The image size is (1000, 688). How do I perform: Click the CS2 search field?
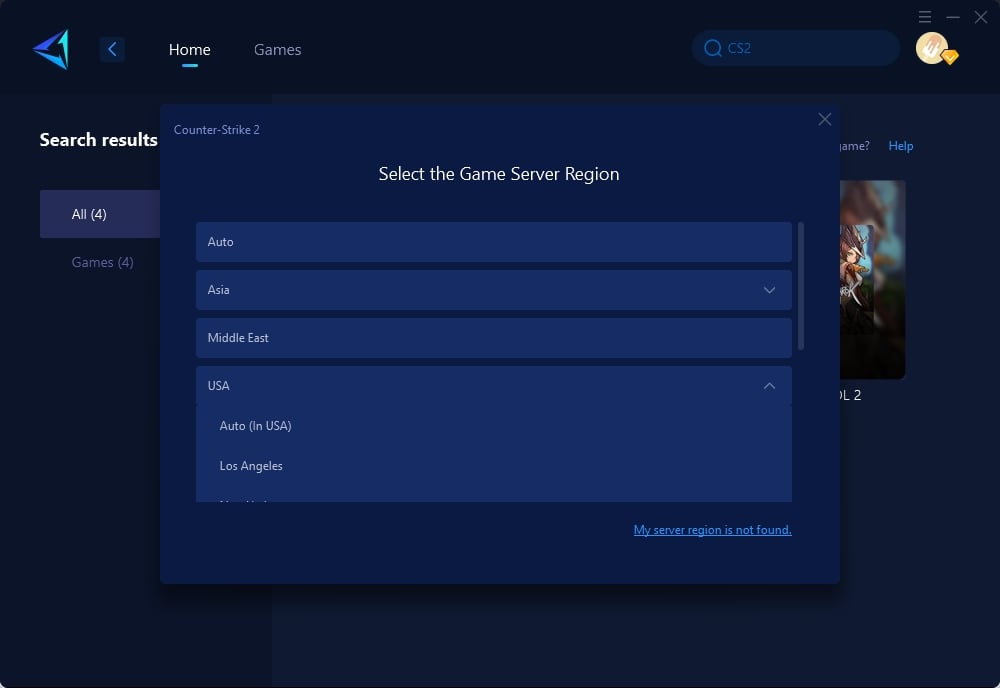[x=796, y=48]
